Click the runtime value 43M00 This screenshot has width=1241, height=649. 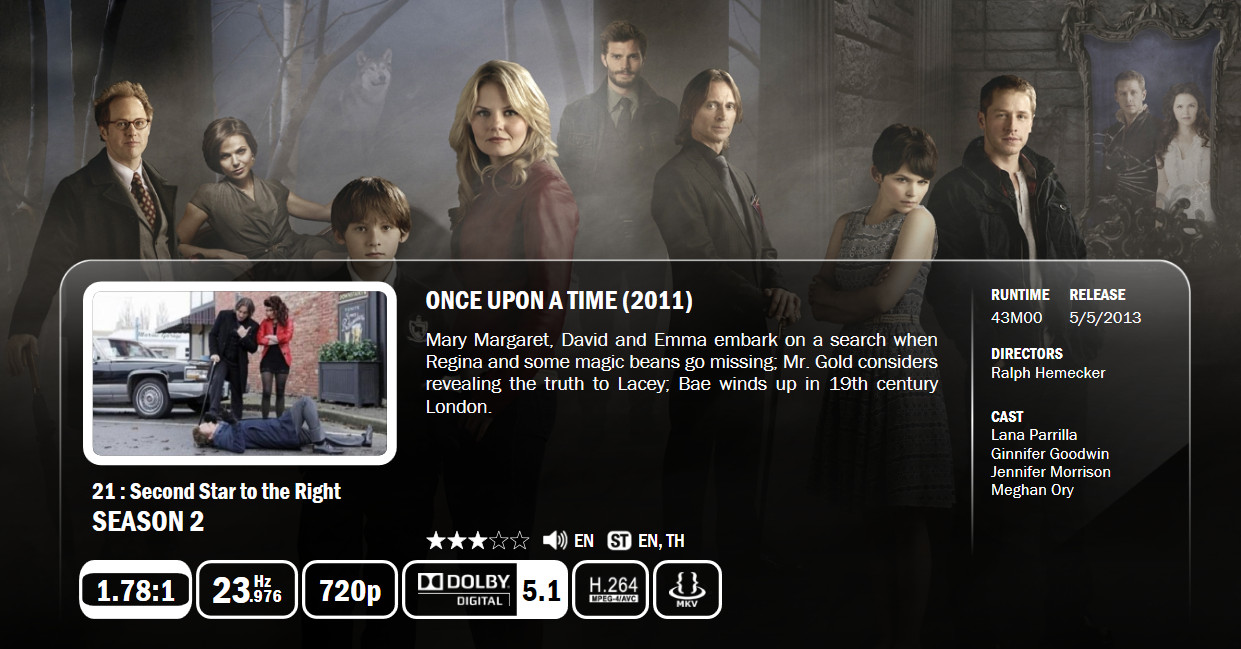[x=1017, y=318]
